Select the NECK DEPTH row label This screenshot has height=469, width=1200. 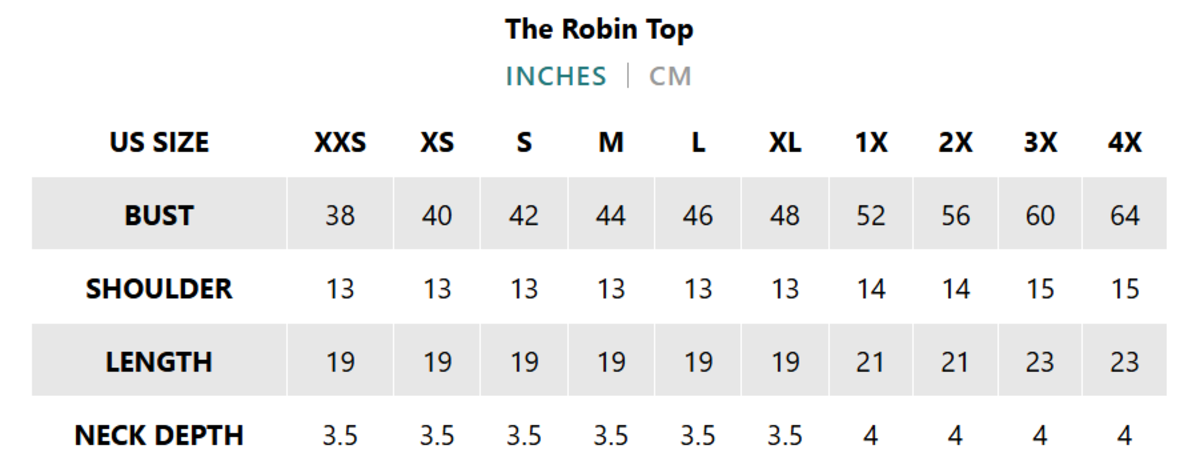tap(159, 435)
